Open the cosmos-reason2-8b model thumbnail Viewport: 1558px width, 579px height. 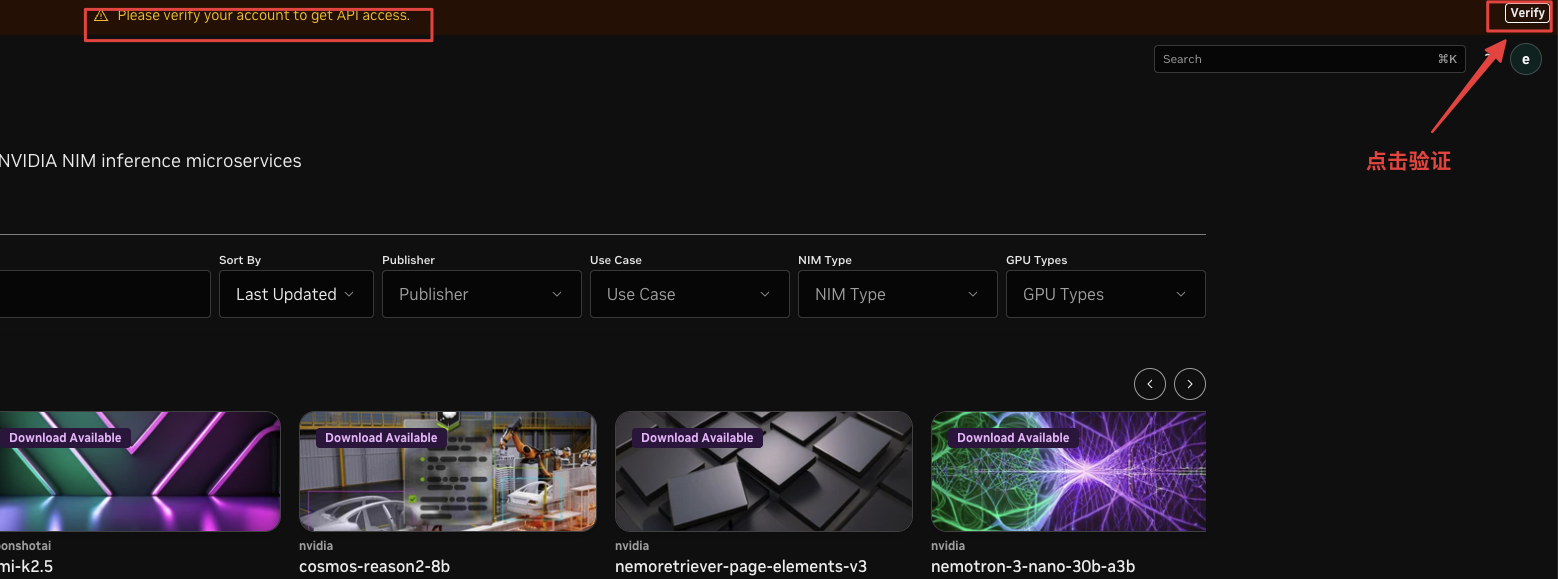pos(448,471)
